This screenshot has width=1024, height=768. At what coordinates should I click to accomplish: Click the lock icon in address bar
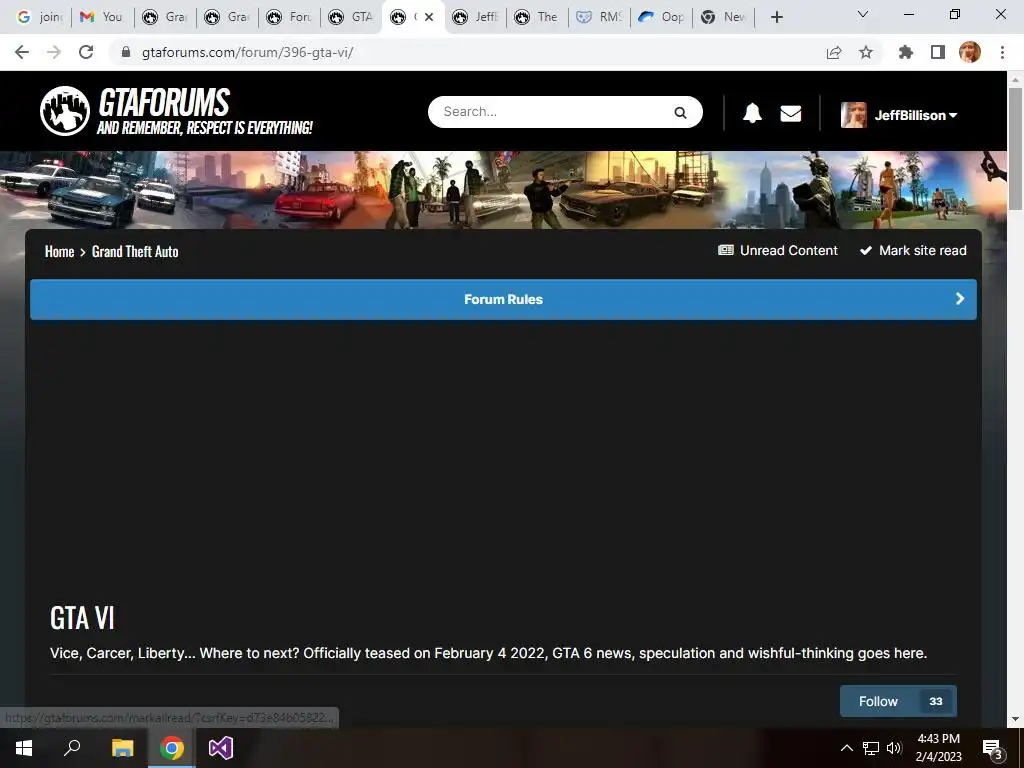point(126,52)
